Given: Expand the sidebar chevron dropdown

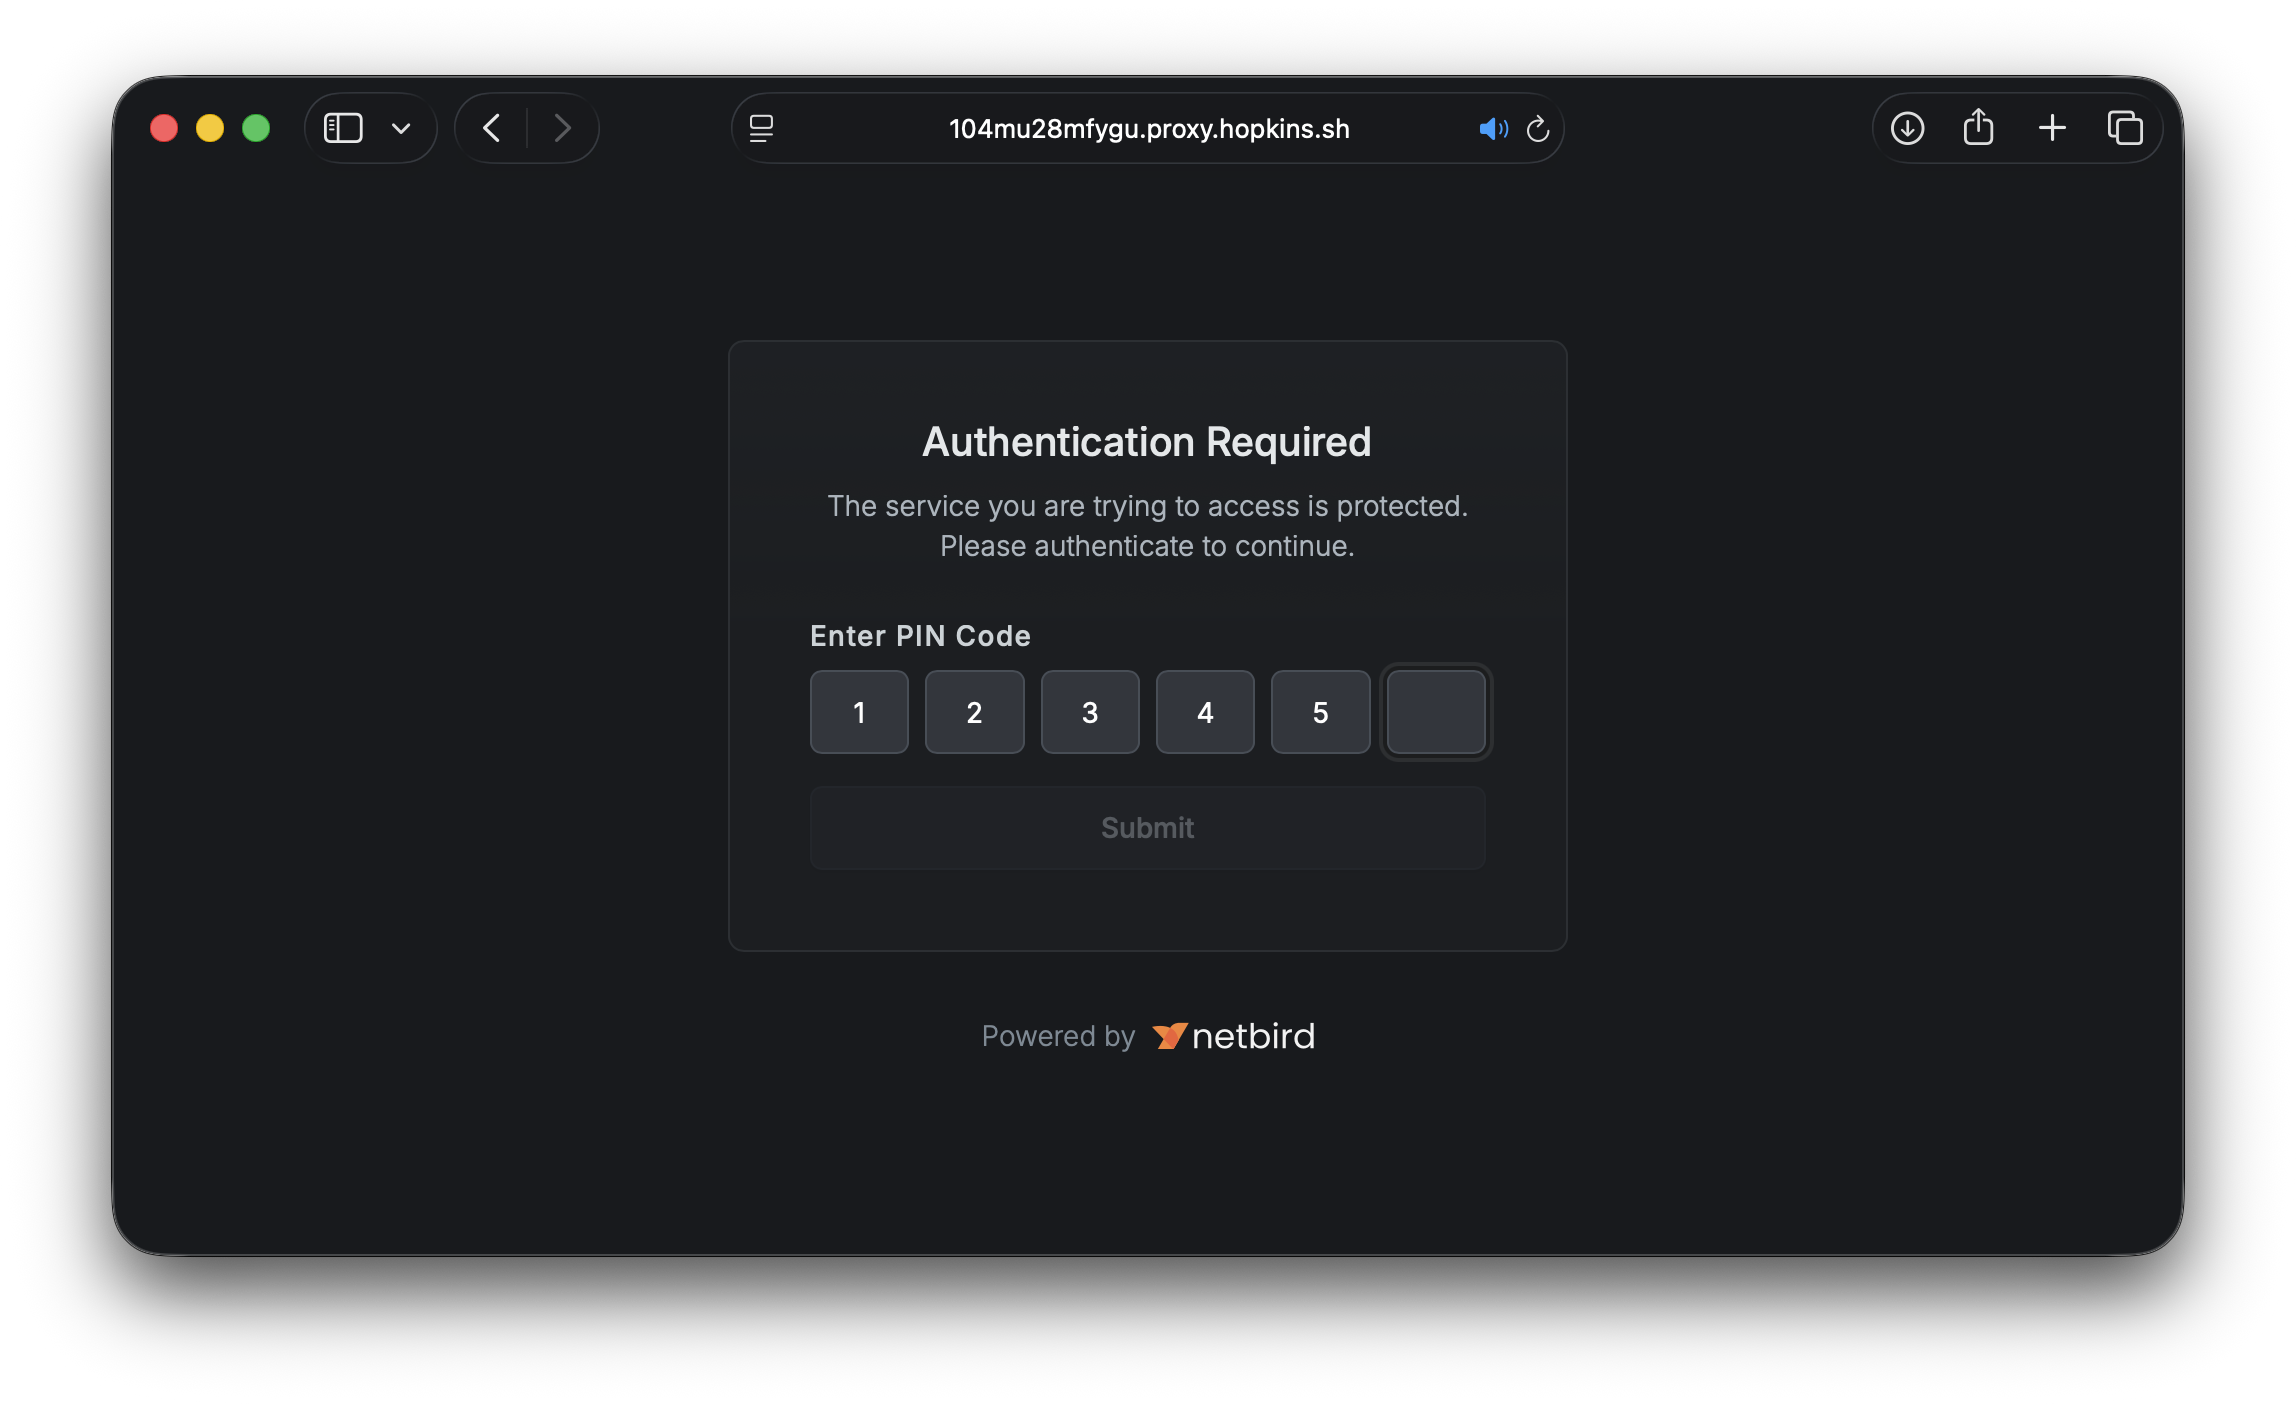Looking at the screenshot, I should point(402,128).
